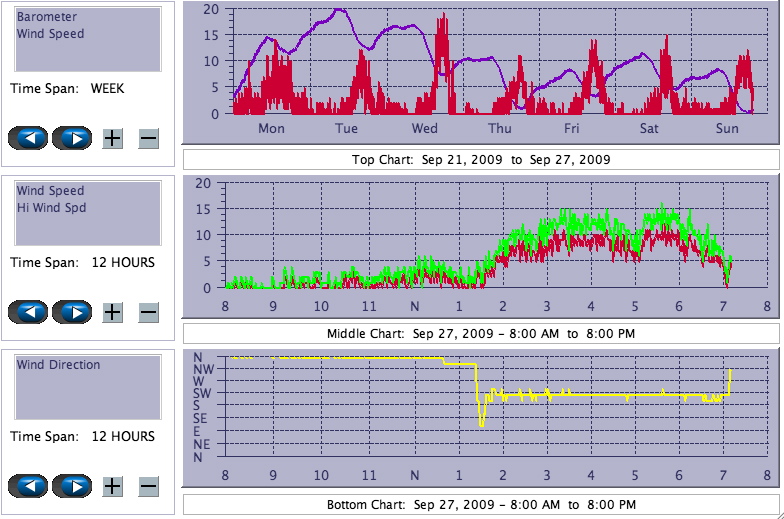
Task: Click the top chart back arrow button
Action: 28,138
